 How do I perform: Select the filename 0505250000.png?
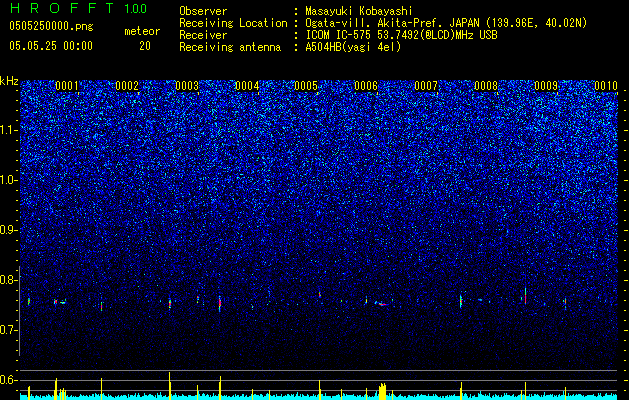tap(51, 26)
